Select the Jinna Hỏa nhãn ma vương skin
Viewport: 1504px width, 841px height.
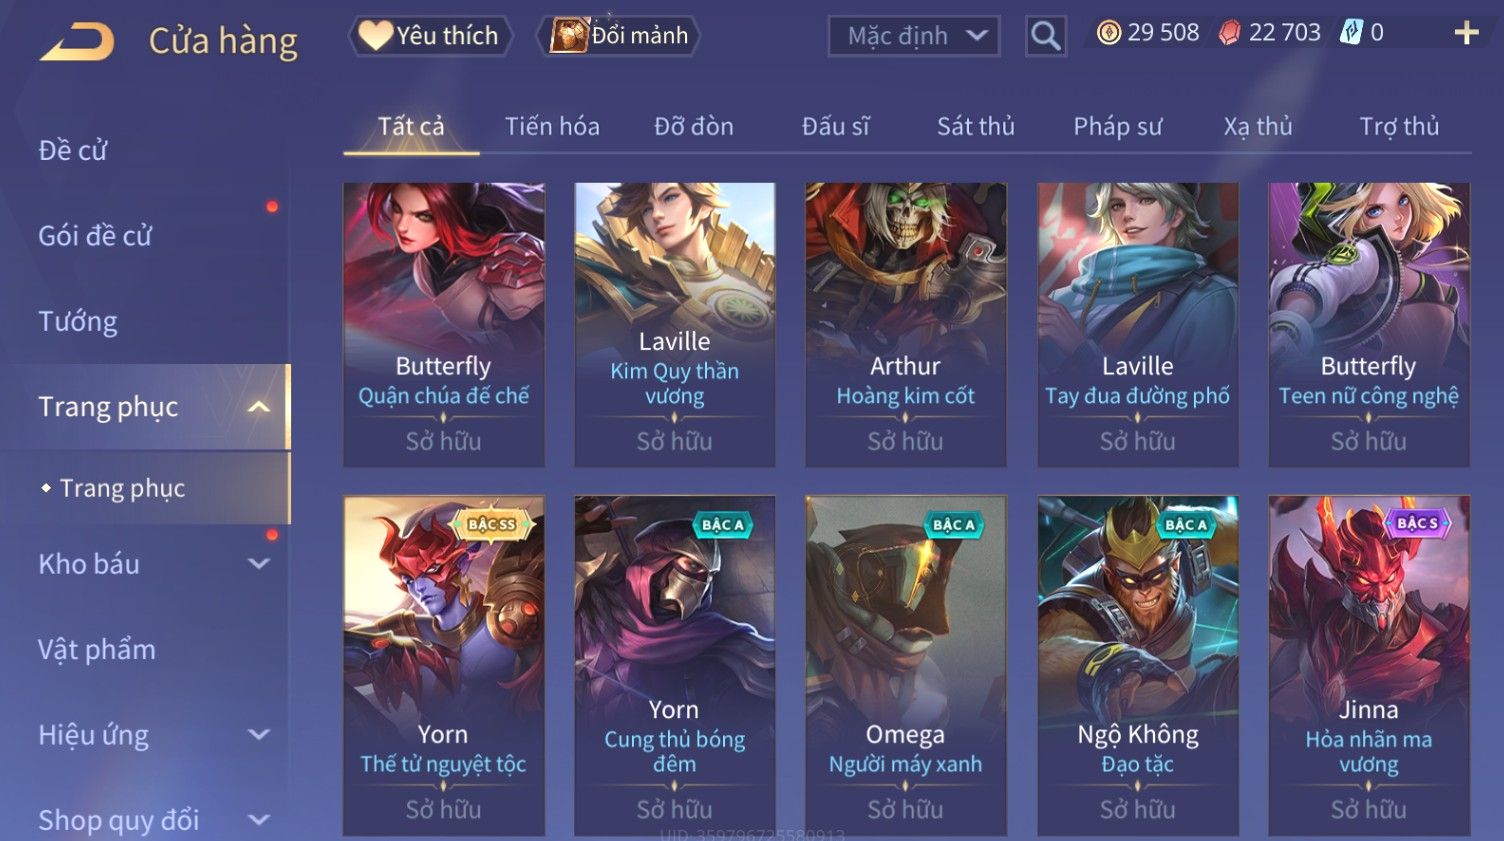[1368, 665]
